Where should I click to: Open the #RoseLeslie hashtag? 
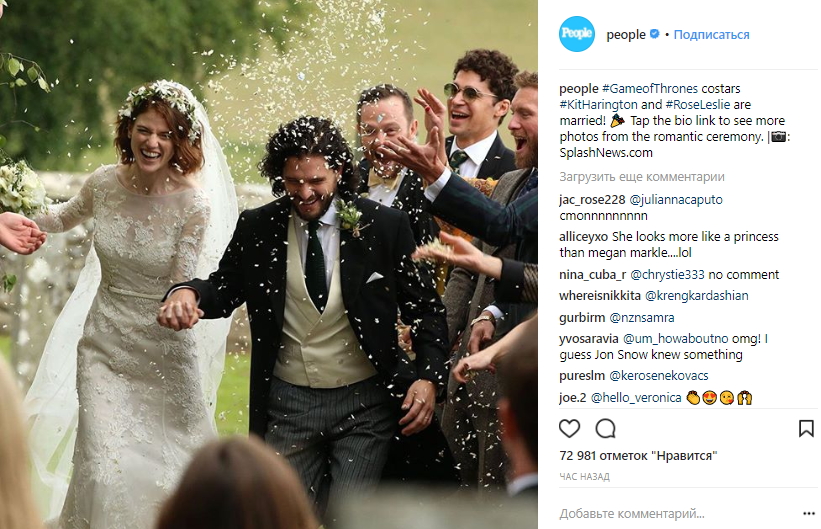[x=697, y=104]
